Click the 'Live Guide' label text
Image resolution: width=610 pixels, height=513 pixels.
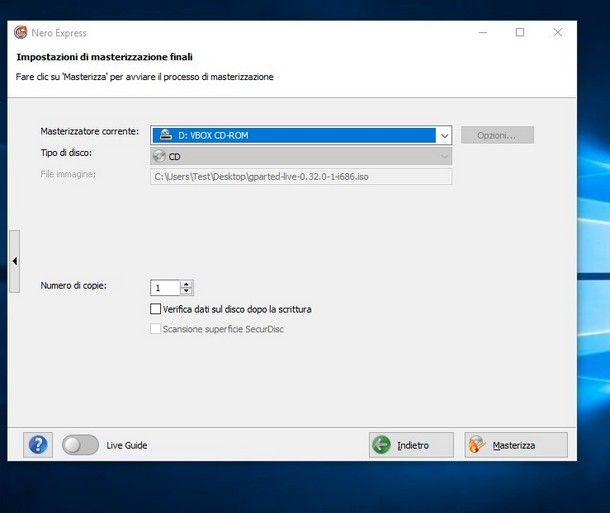(x=127, y=445)
